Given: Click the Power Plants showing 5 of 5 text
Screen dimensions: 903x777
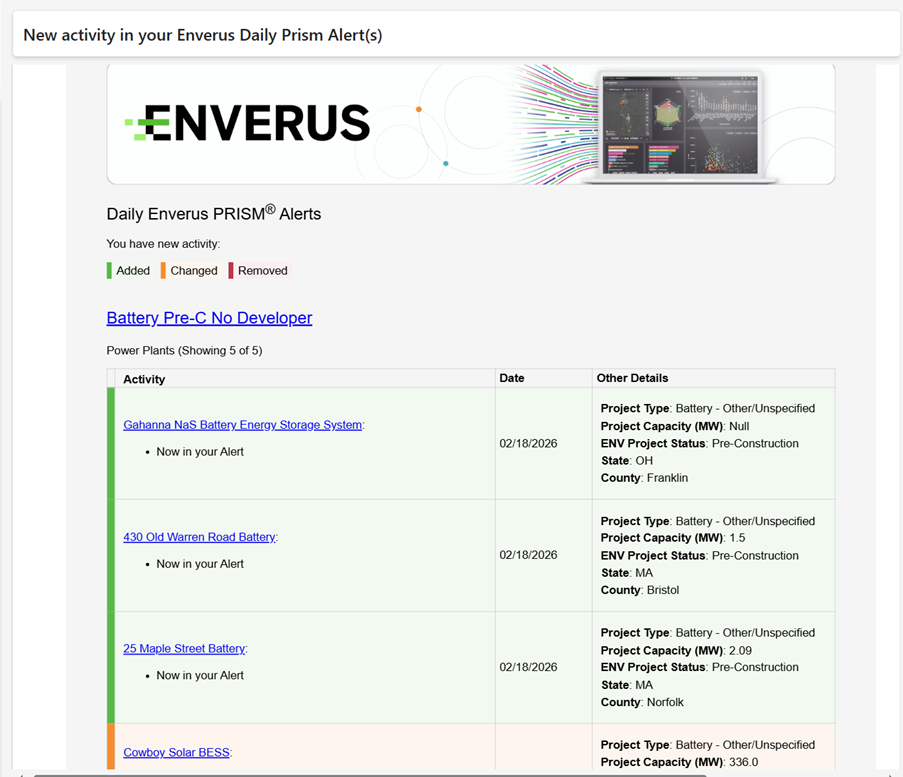Looking at the screenshot, I should (184, 351).
